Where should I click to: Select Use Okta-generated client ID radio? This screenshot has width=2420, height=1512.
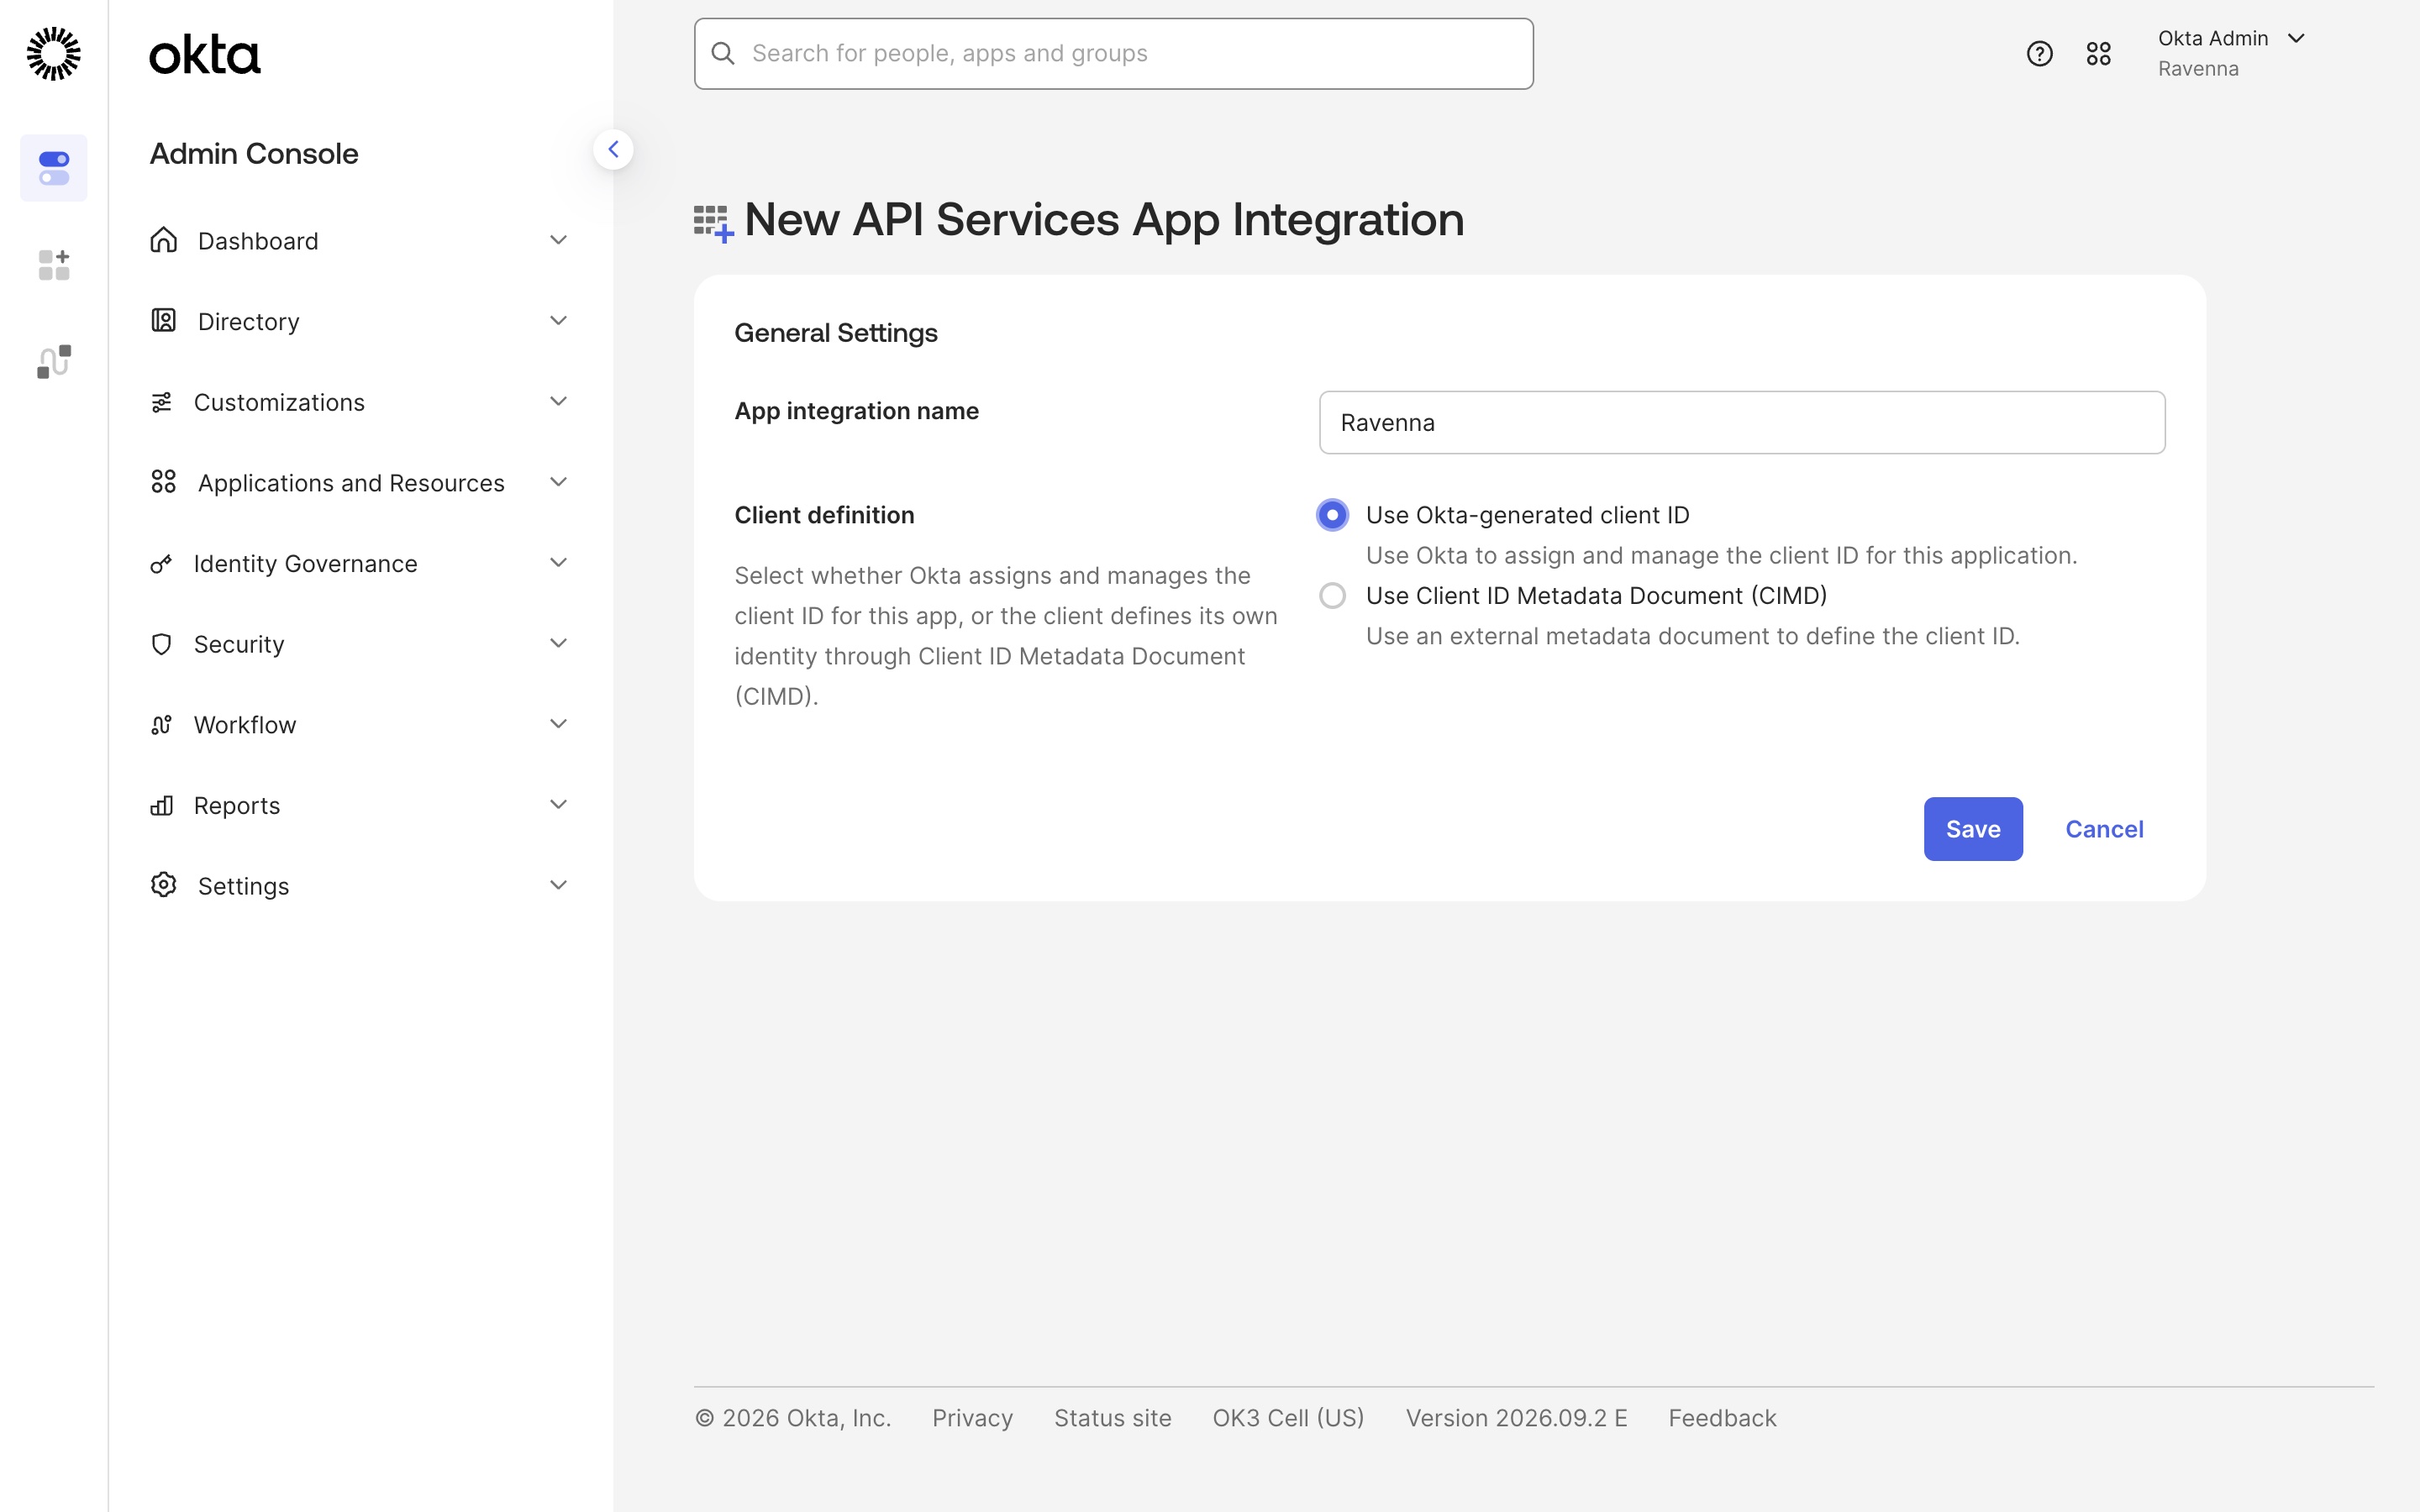[x=1332, y=515]
